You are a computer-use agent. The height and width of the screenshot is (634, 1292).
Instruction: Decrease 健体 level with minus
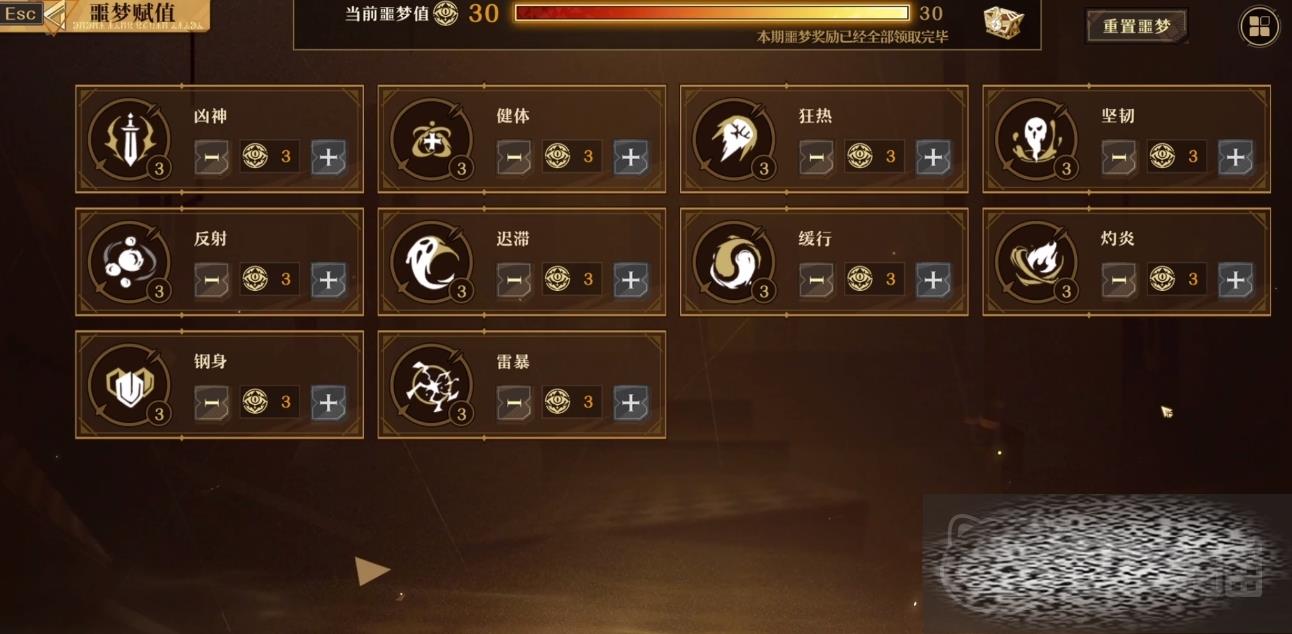514,157
